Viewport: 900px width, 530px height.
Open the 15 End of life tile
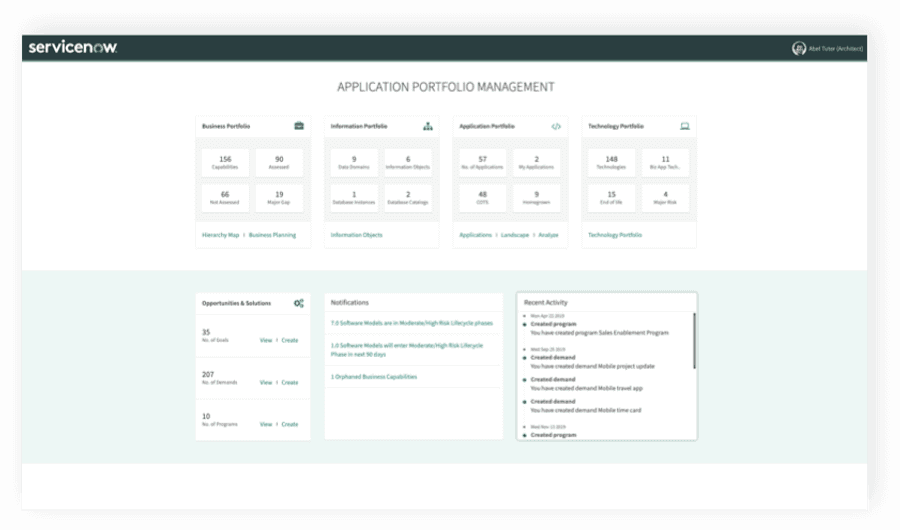(x=610, y=198)
